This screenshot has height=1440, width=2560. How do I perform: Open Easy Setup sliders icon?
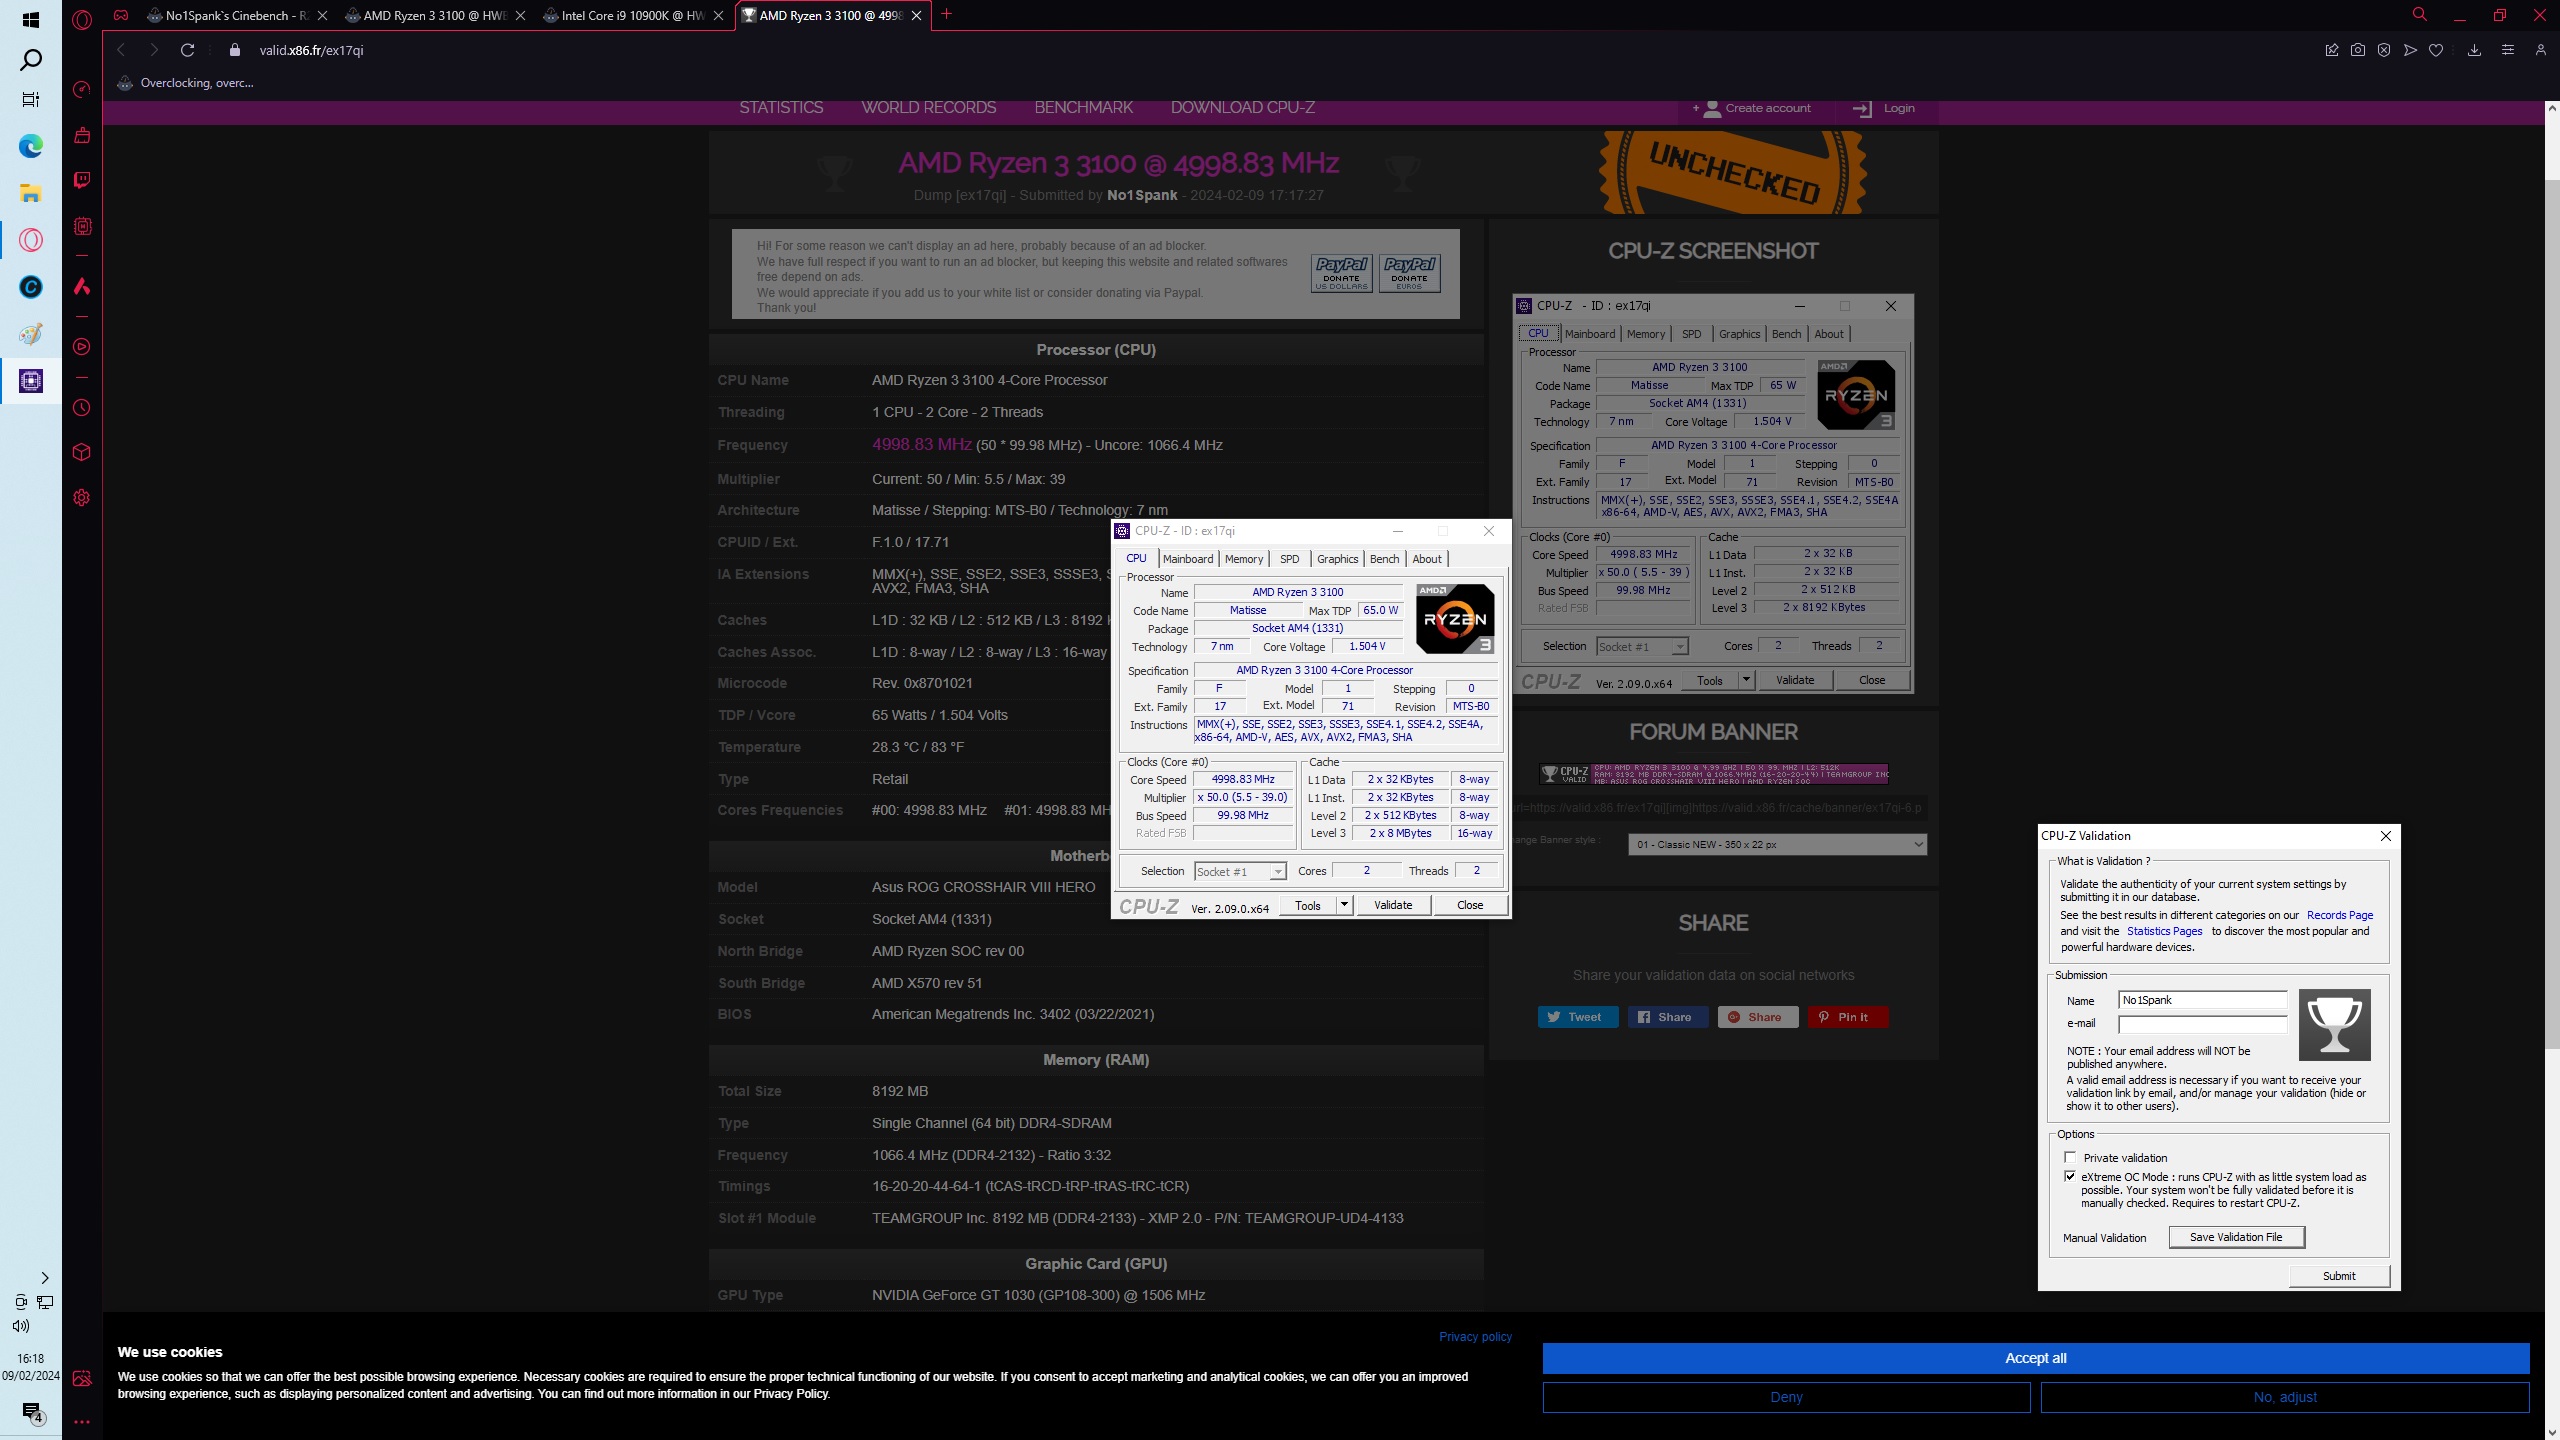click(x=2507, y=50)
